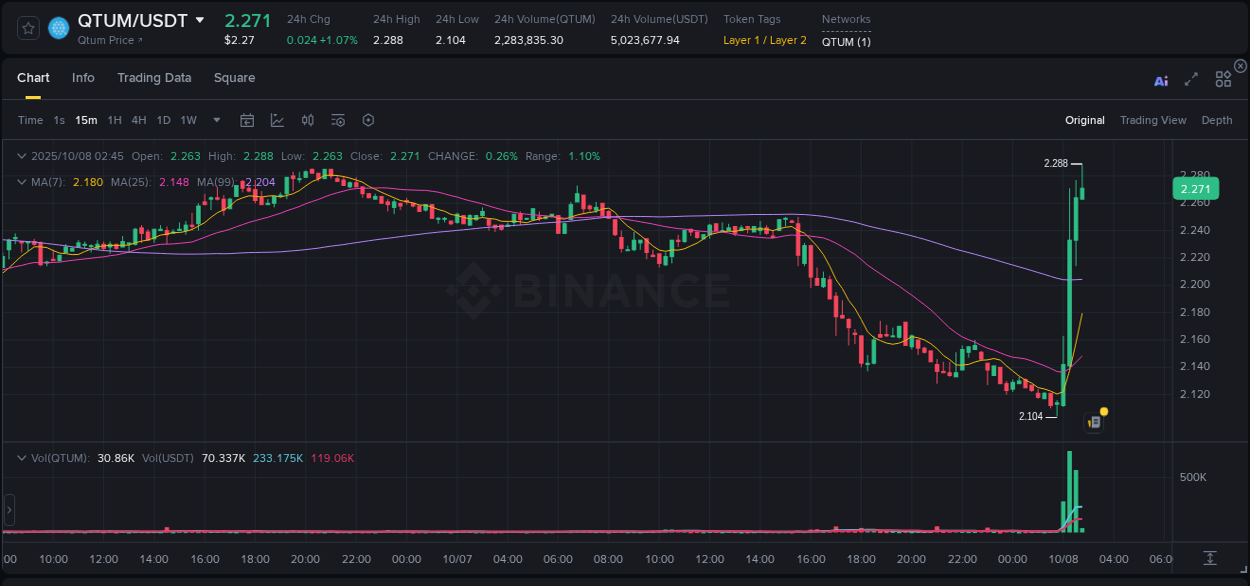Select the 1H timeframe

113,120
